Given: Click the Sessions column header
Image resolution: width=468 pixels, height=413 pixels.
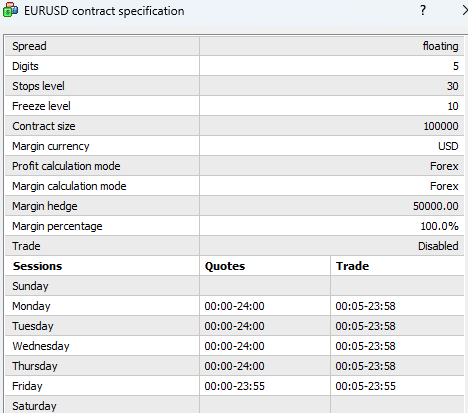Looking at the screenshot, I should [37, 266].
